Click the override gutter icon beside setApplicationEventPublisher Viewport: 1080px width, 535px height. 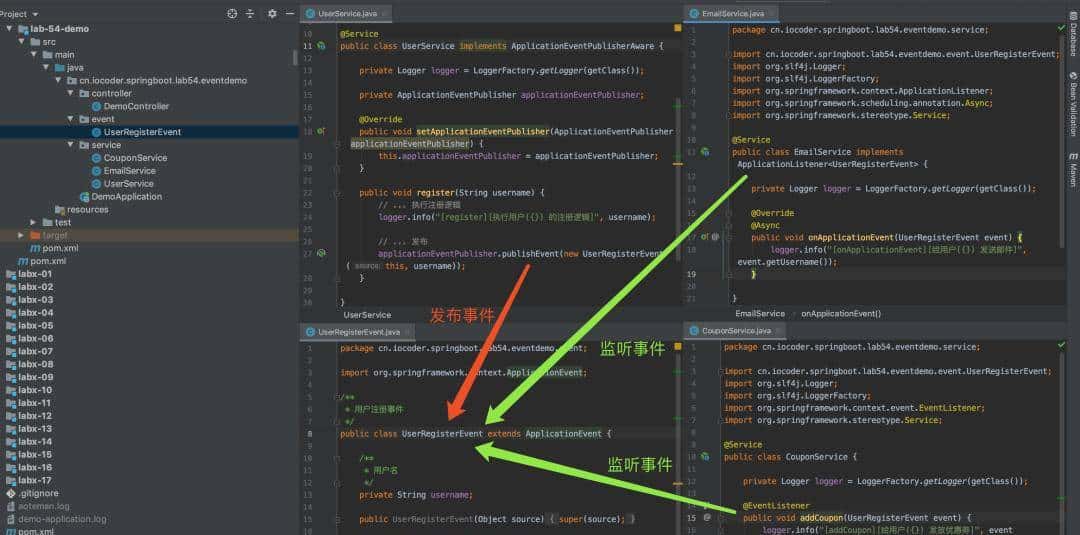coord(321,131)
